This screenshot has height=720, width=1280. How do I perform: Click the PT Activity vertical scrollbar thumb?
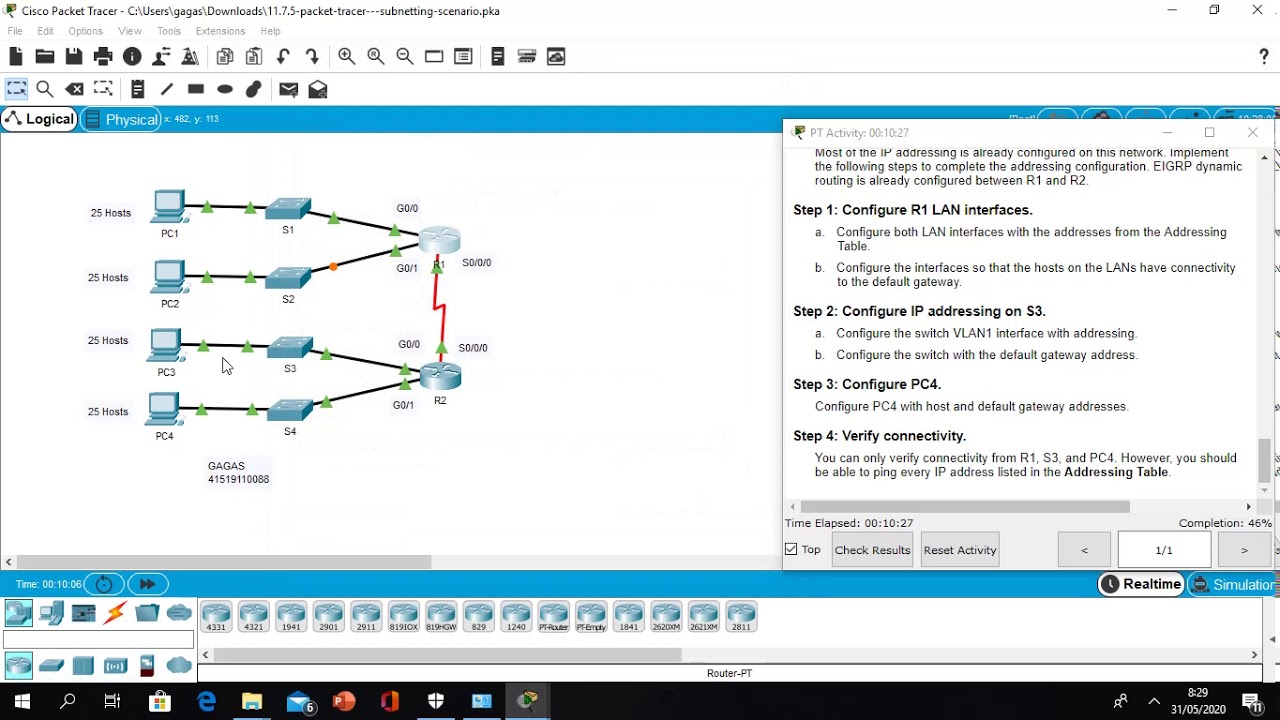point(1264,461)
